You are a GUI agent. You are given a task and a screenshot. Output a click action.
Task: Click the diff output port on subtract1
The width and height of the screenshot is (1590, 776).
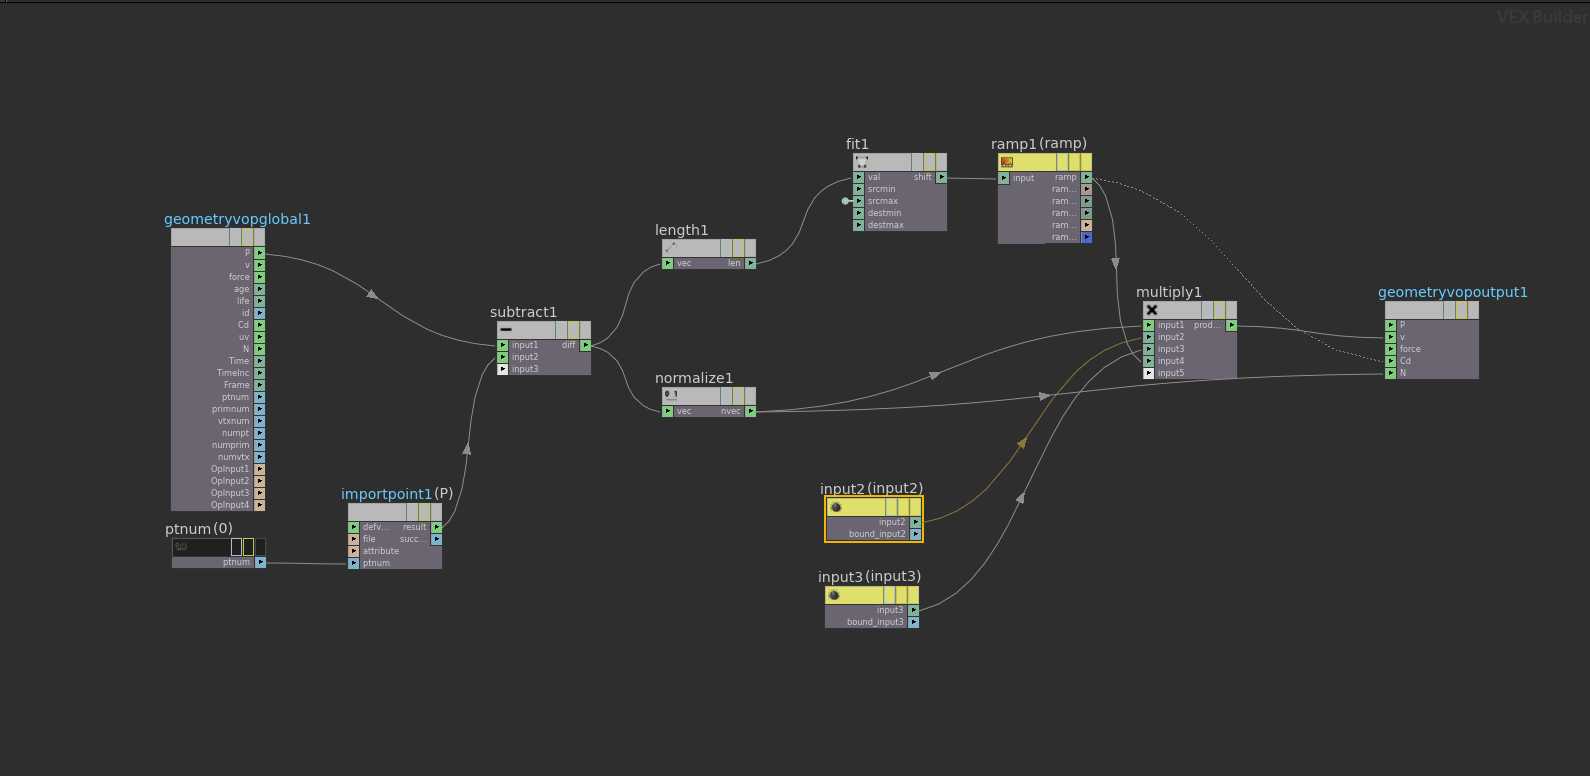(585, 345)
